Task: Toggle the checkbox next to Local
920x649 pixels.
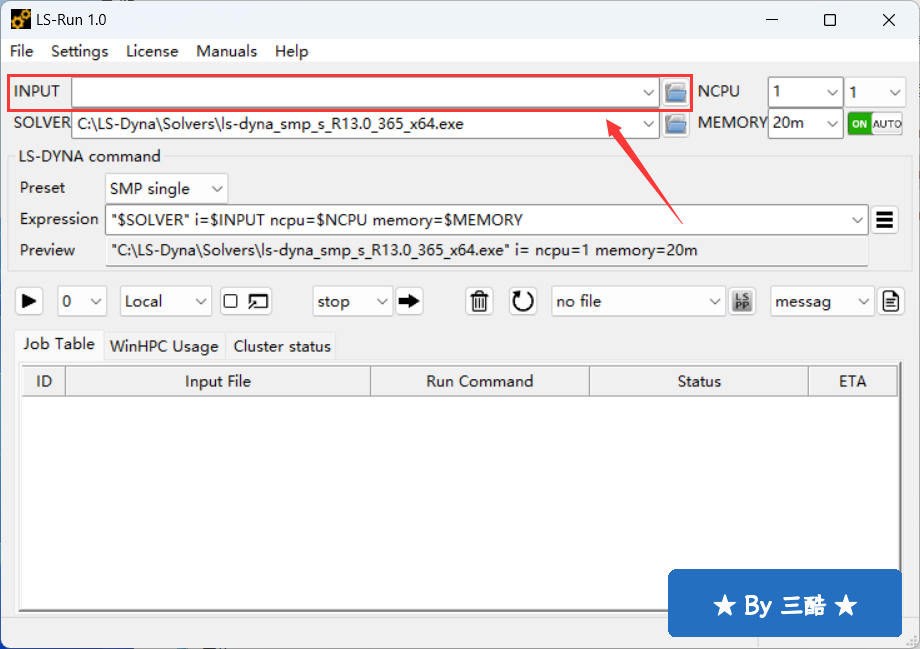Action: pyautogui.click(x=231, y=301)
